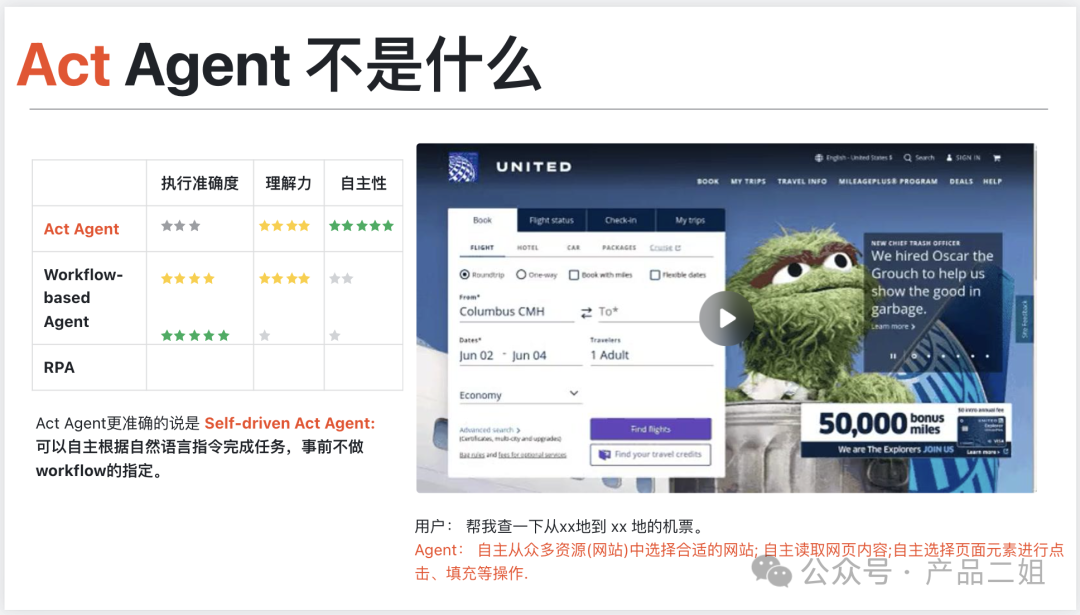
Task: Pause the banner carousel
Action: pos(893,356)
